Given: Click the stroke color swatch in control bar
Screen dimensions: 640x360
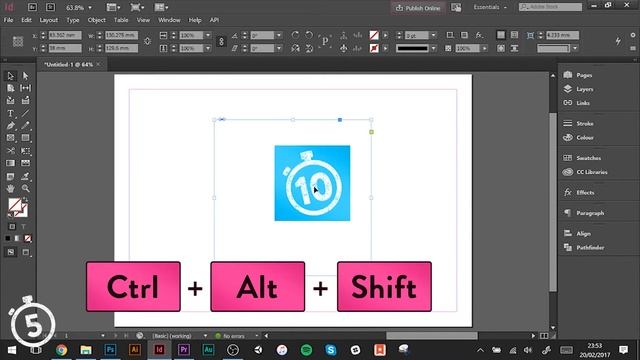Looking at the screenshot, I should tap(374, 49).
